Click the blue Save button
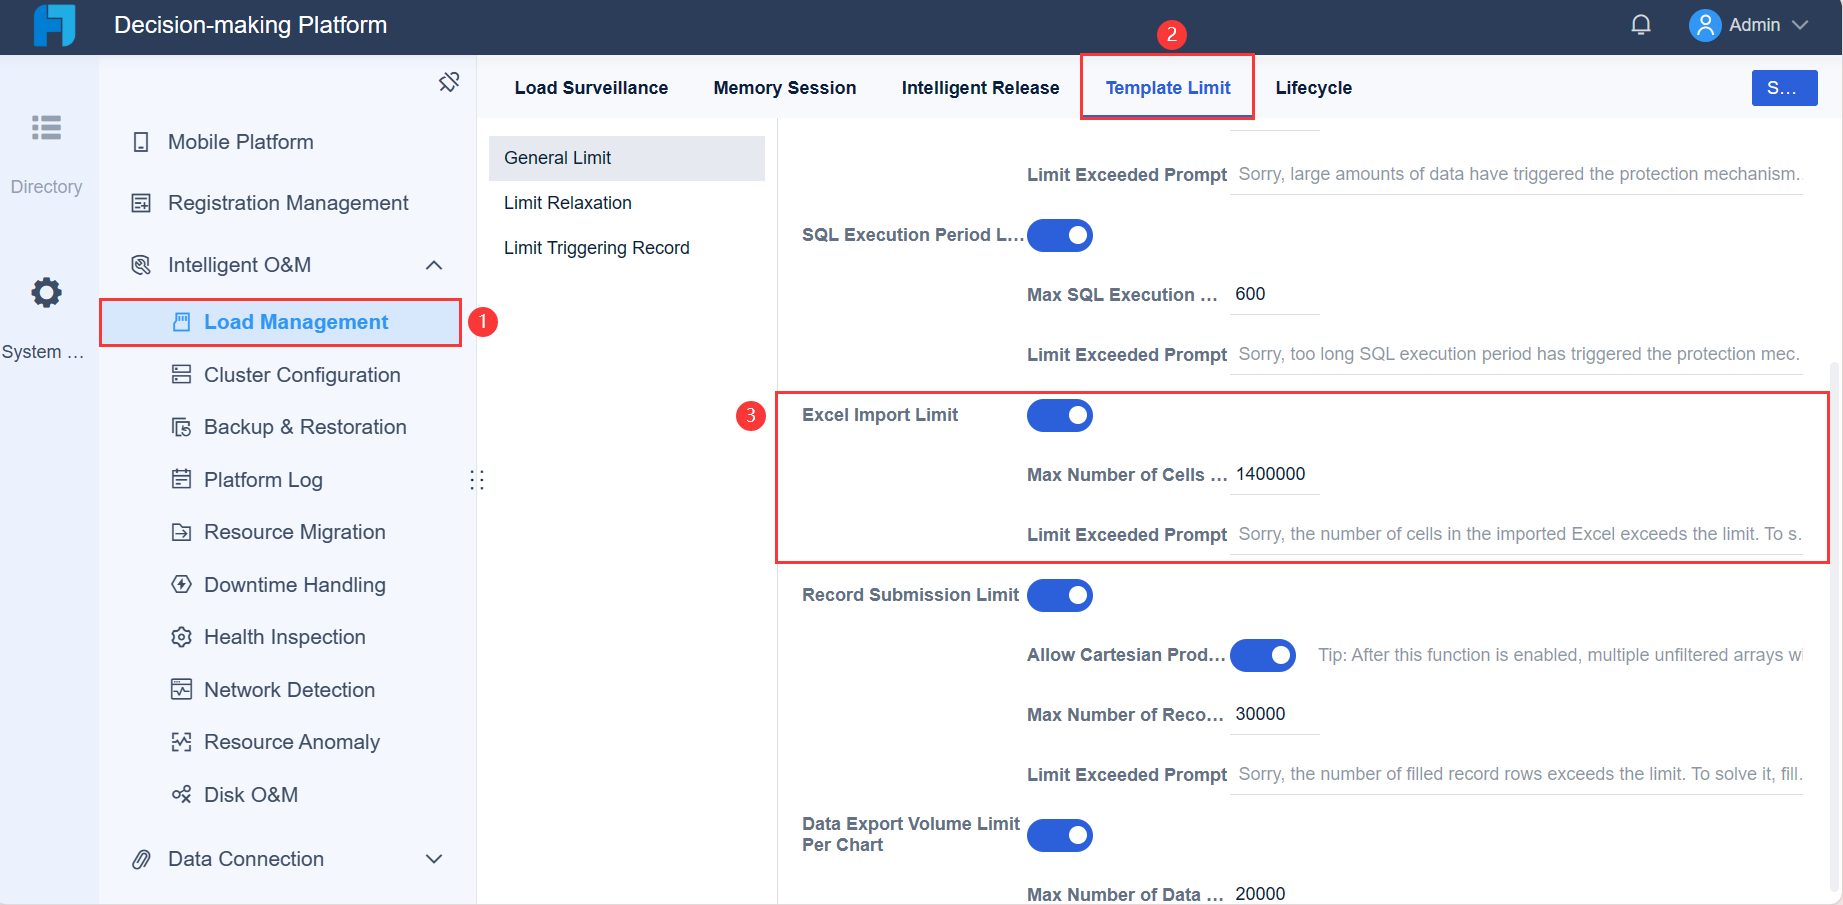This screenshot has width=1843, height=905. pos(1784,88)
